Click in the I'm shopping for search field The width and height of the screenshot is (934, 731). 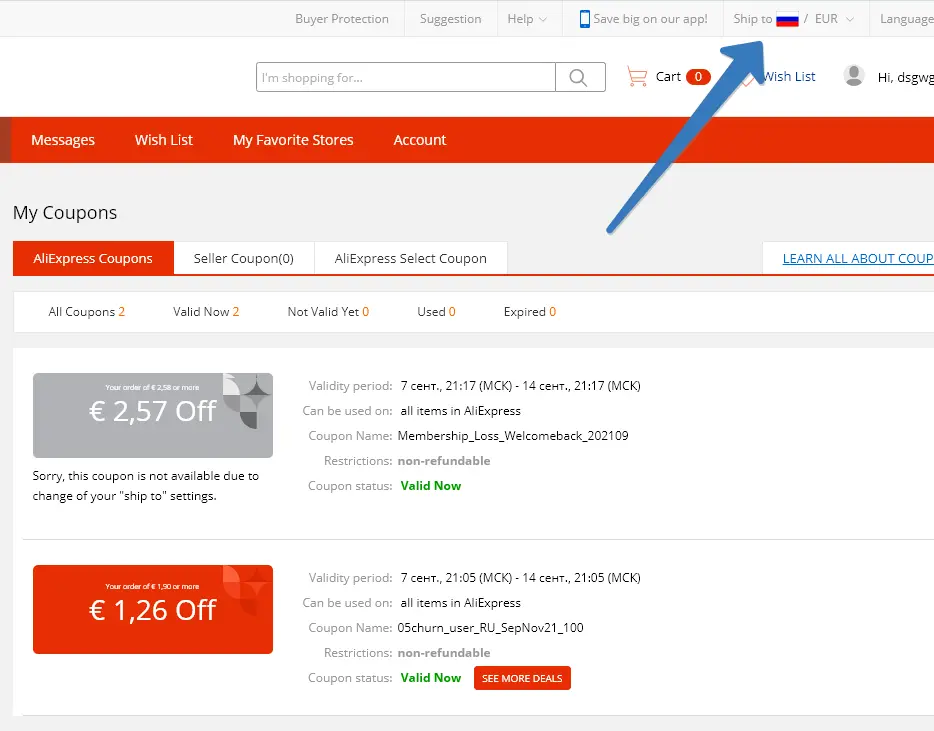point(406,77)
